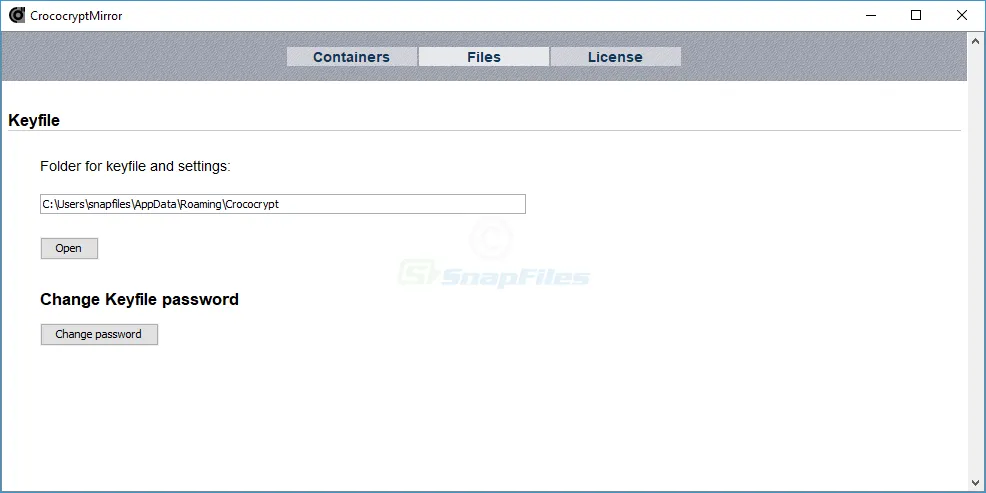
Task: Maximize the CrococryptMirror window
Action: tap(916, 16)
